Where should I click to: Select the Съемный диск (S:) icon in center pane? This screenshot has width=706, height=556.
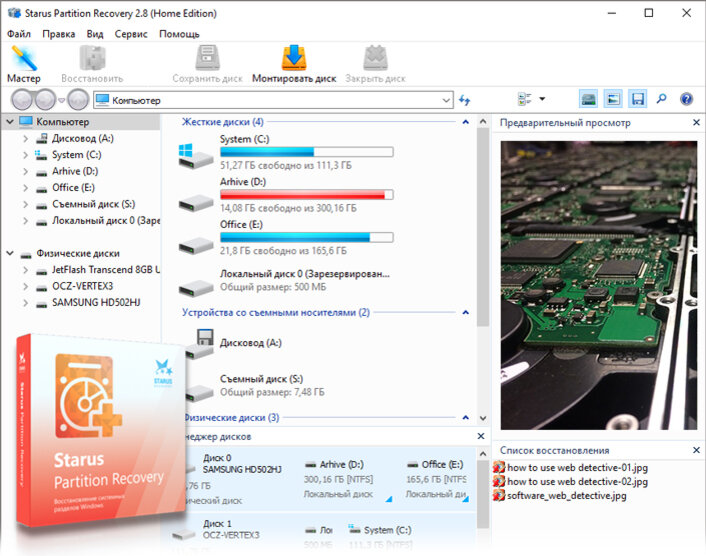coord(199,393)
